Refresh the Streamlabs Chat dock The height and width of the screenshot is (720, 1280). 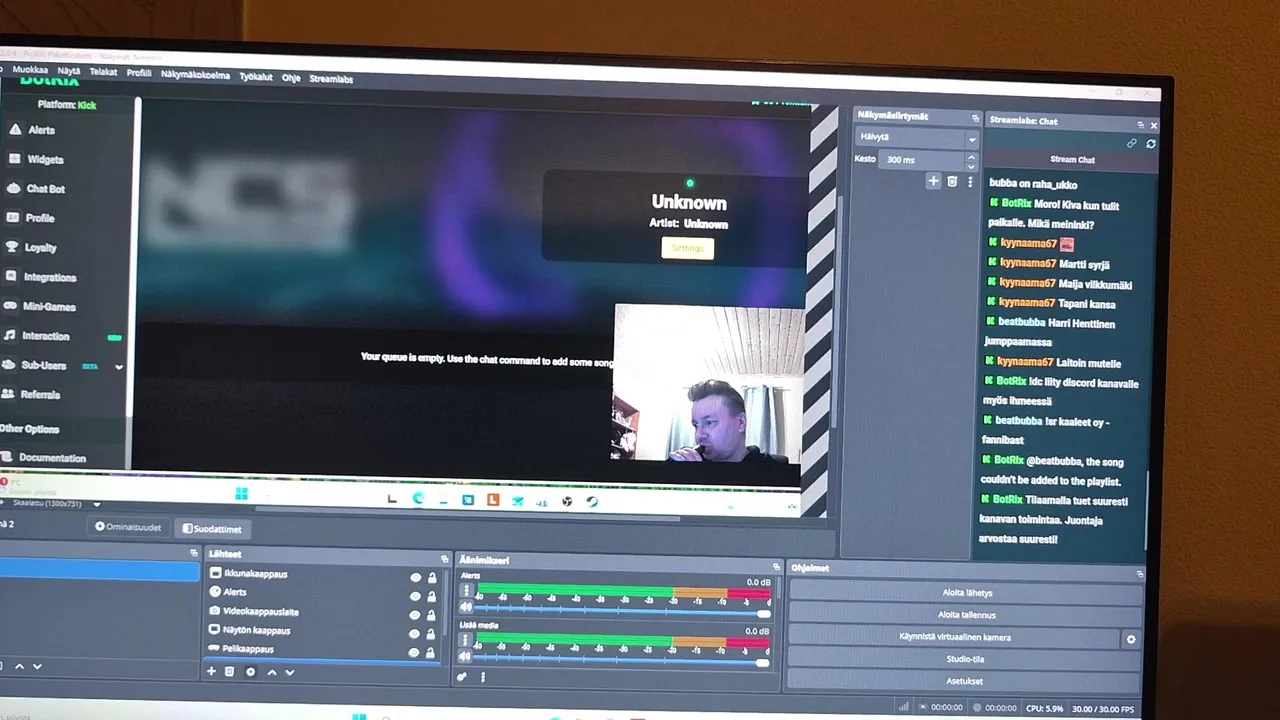1151,144
